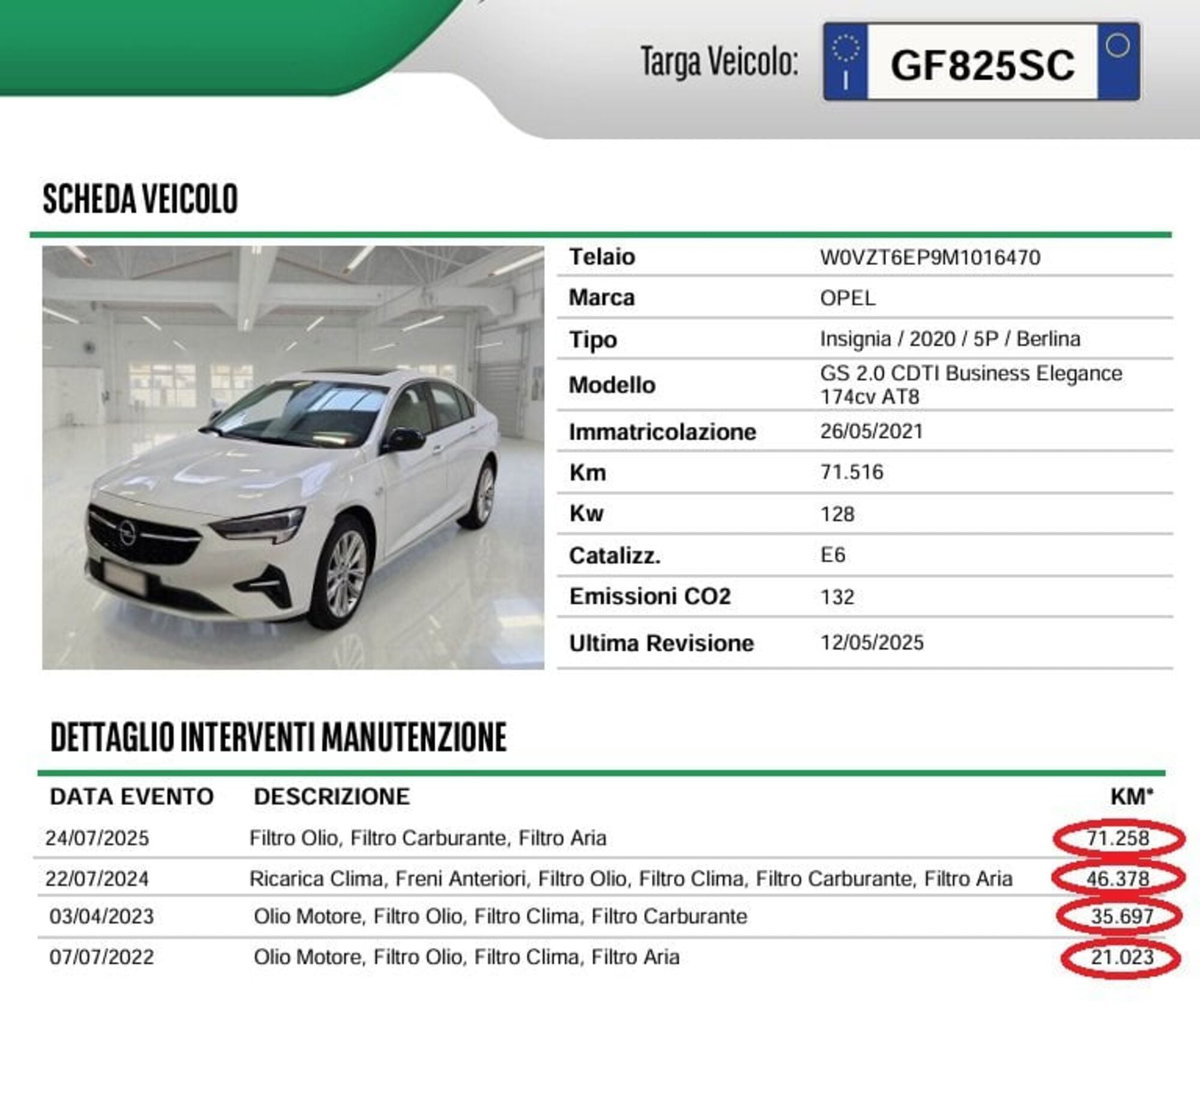Click the Catalizz. value E6

tap(832, 555)
